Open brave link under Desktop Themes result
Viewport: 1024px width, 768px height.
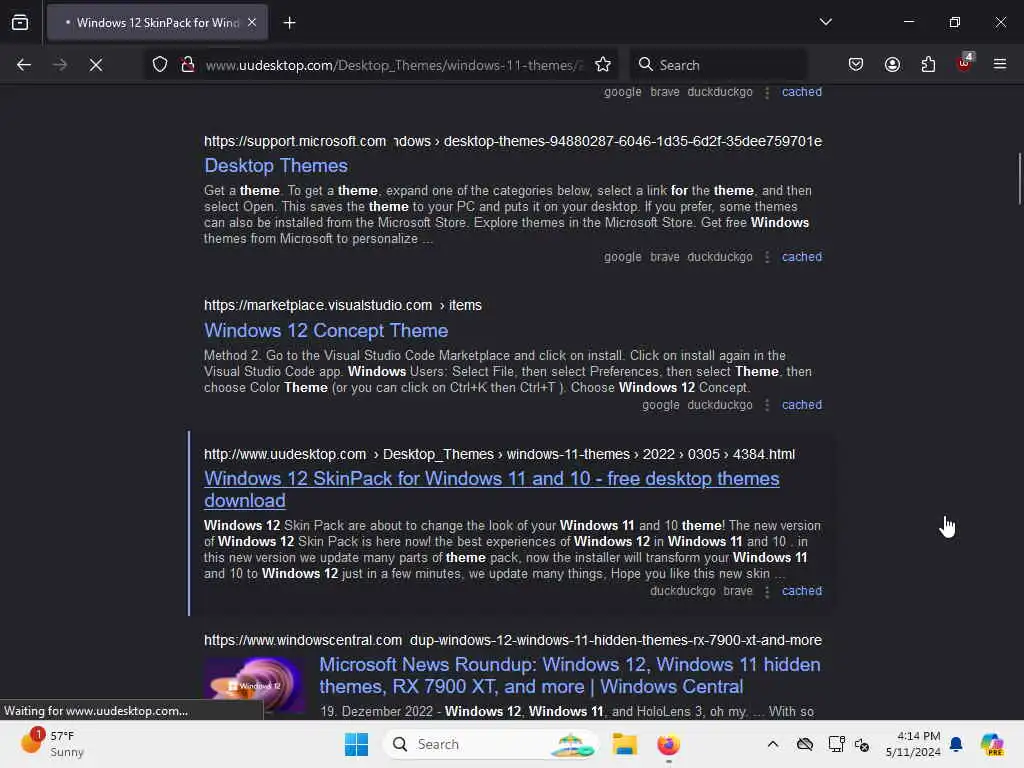tap(665, 257)
